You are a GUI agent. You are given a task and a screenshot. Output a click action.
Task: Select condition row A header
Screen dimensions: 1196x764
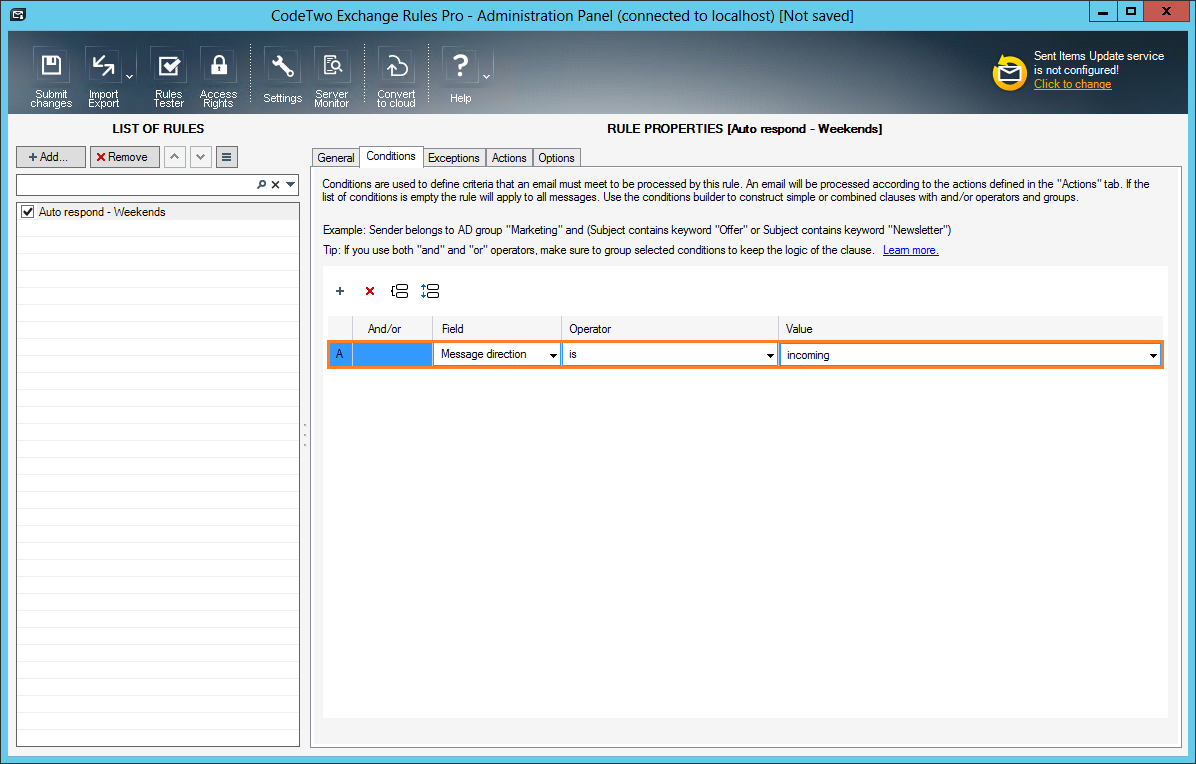click(x=340, y=355)
